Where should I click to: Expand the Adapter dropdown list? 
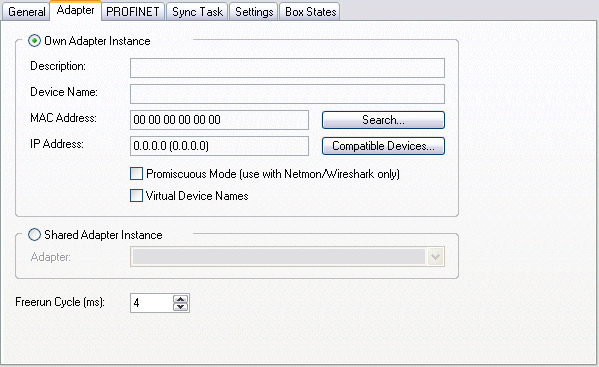(x=435, y=257)
